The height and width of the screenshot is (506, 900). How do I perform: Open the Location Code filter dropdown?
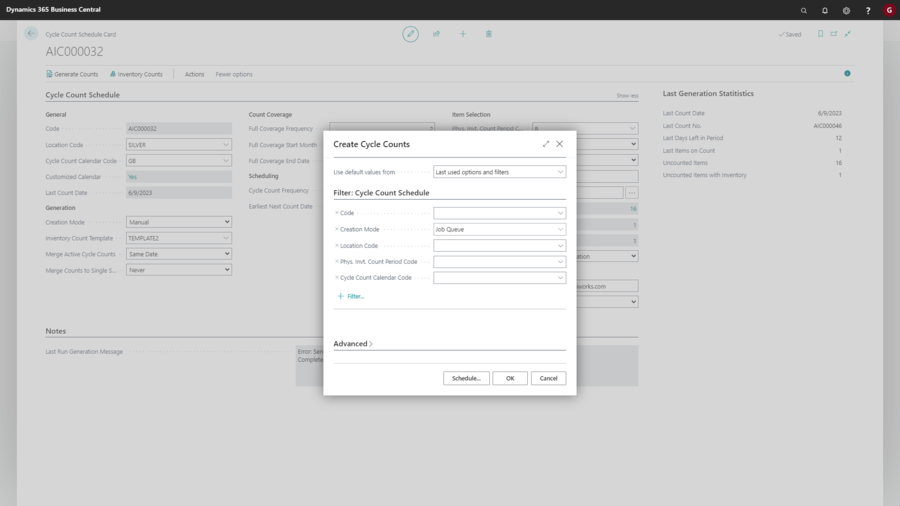point(560,245)
